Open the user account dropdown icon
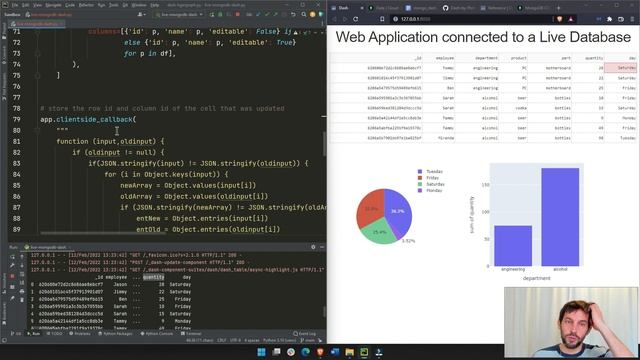 tap(141, 14)
